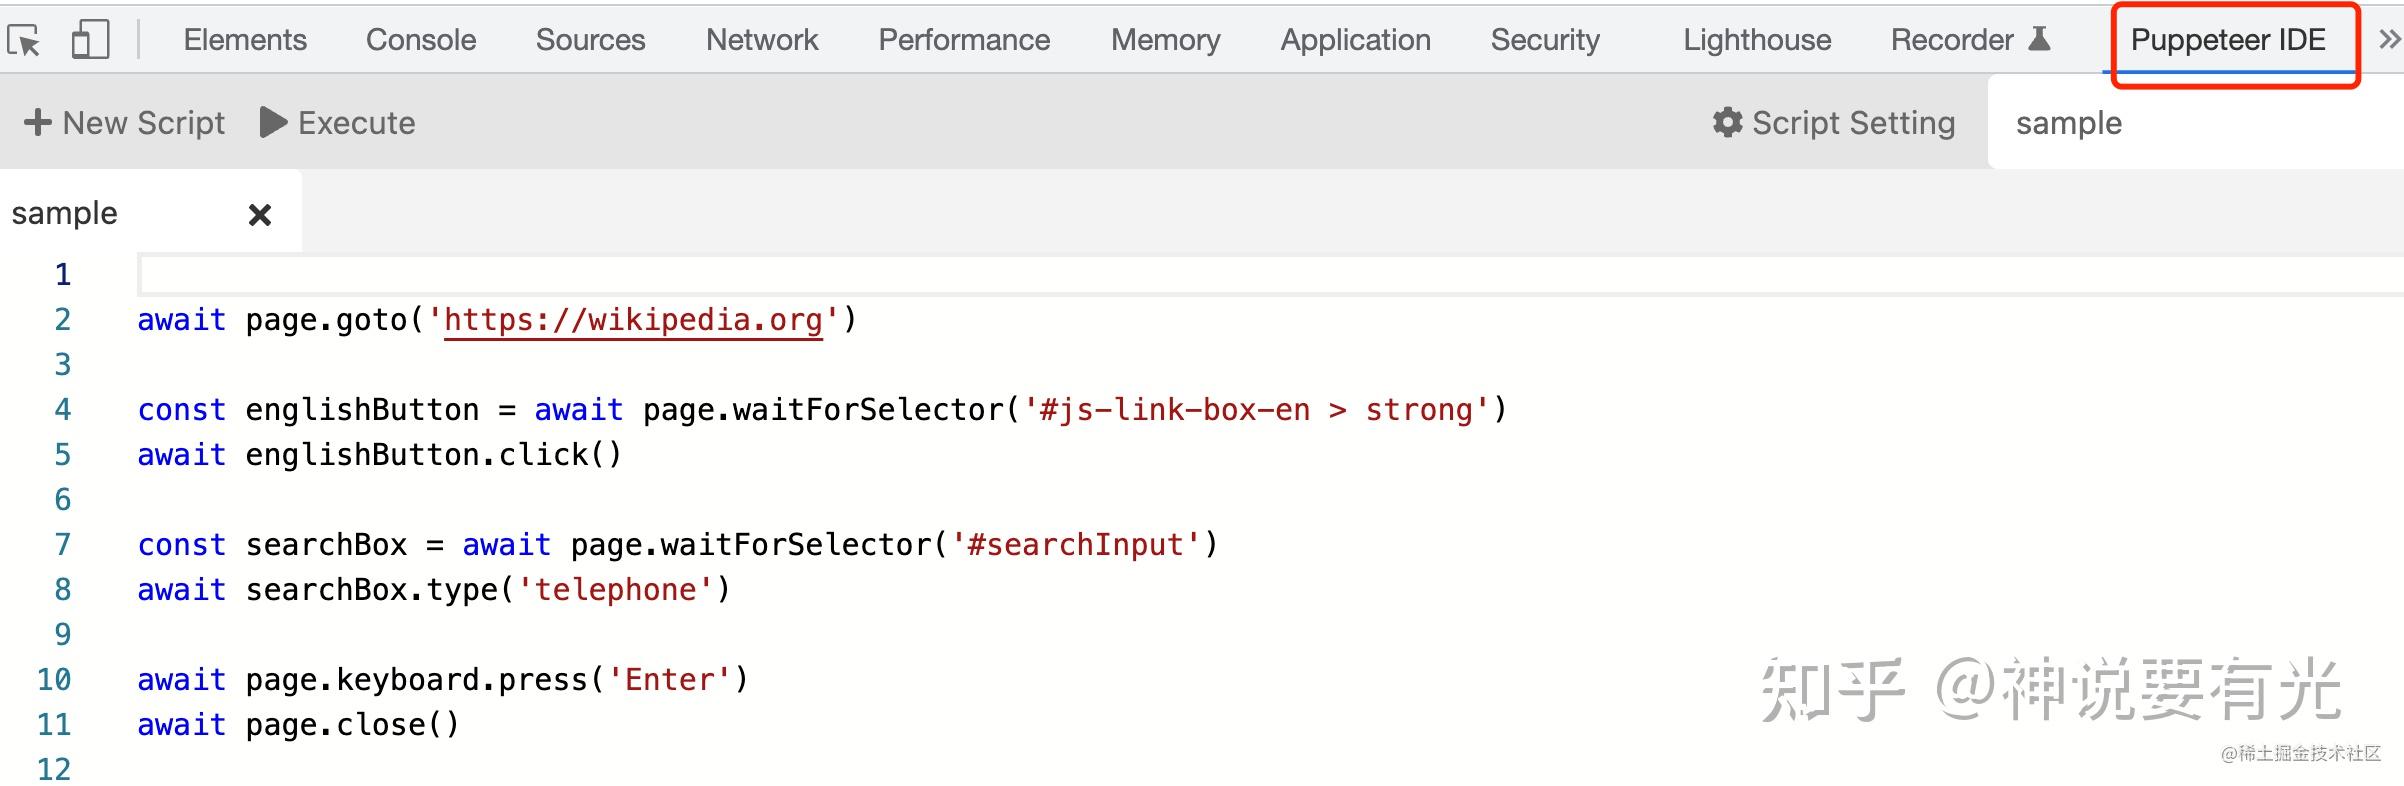
Task: Switch to the Recorder panel
Action: pos(1951,40)
